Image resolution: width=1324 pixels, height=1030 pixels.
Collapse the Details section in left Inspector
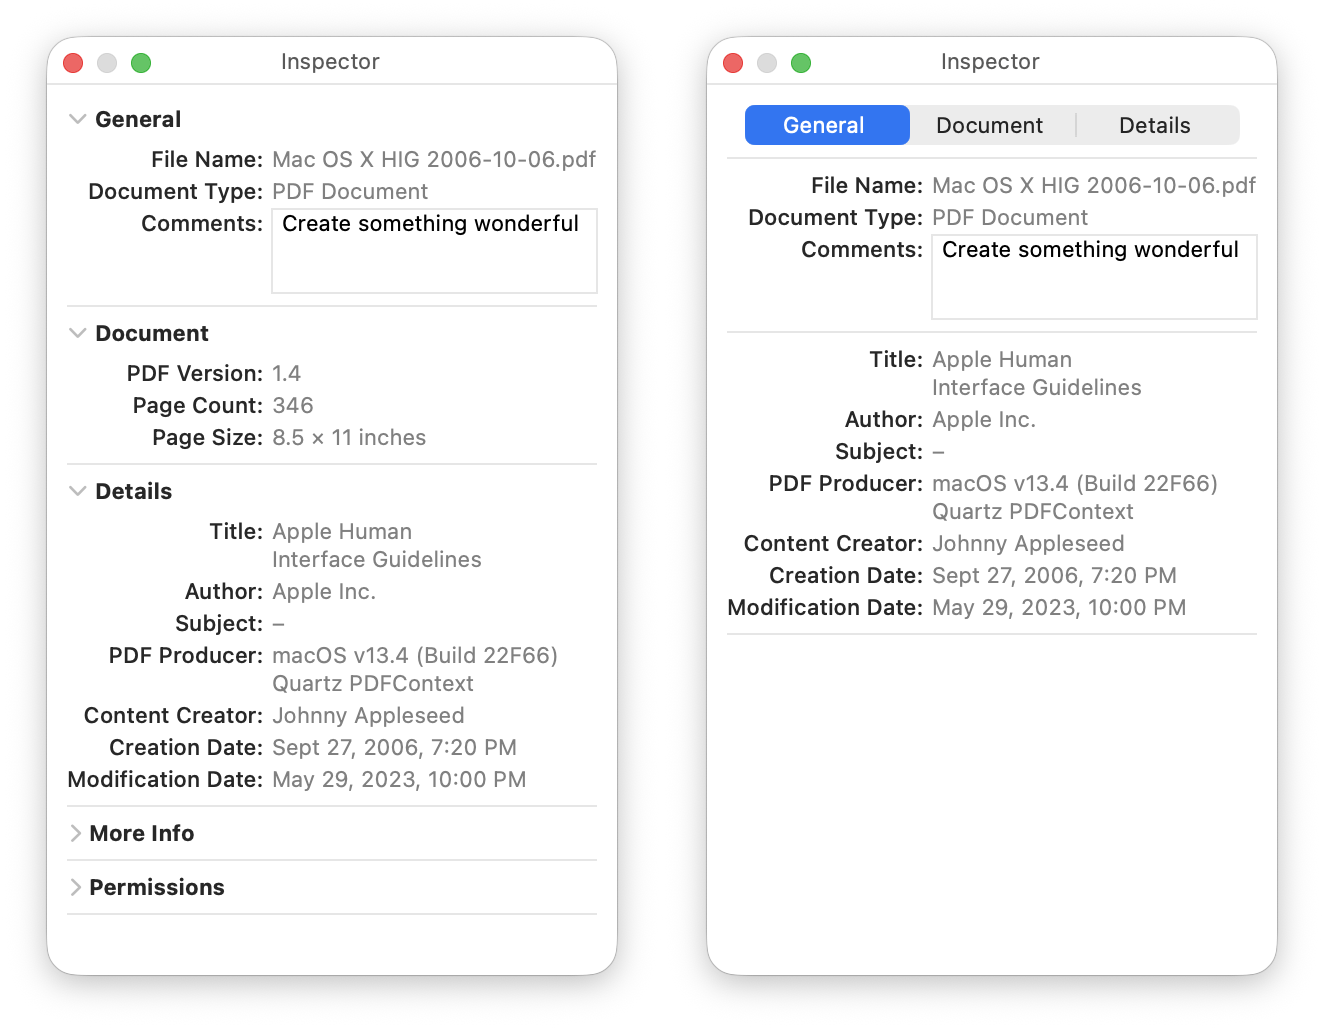pos(77,491)
